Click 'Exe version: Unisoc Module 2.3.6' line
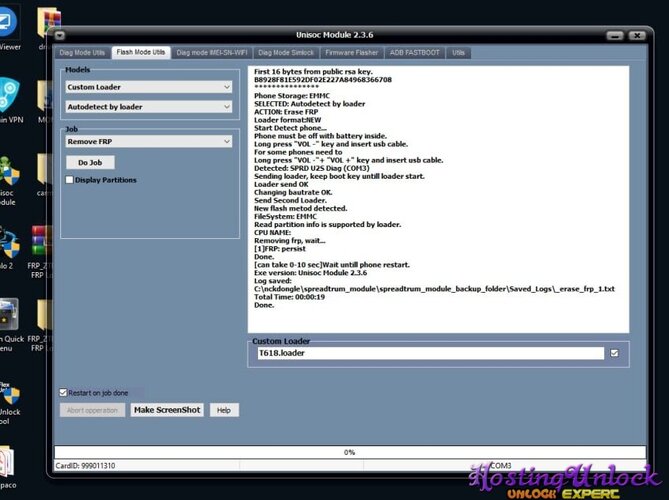The image size is (669, 500). coord(310,273)
